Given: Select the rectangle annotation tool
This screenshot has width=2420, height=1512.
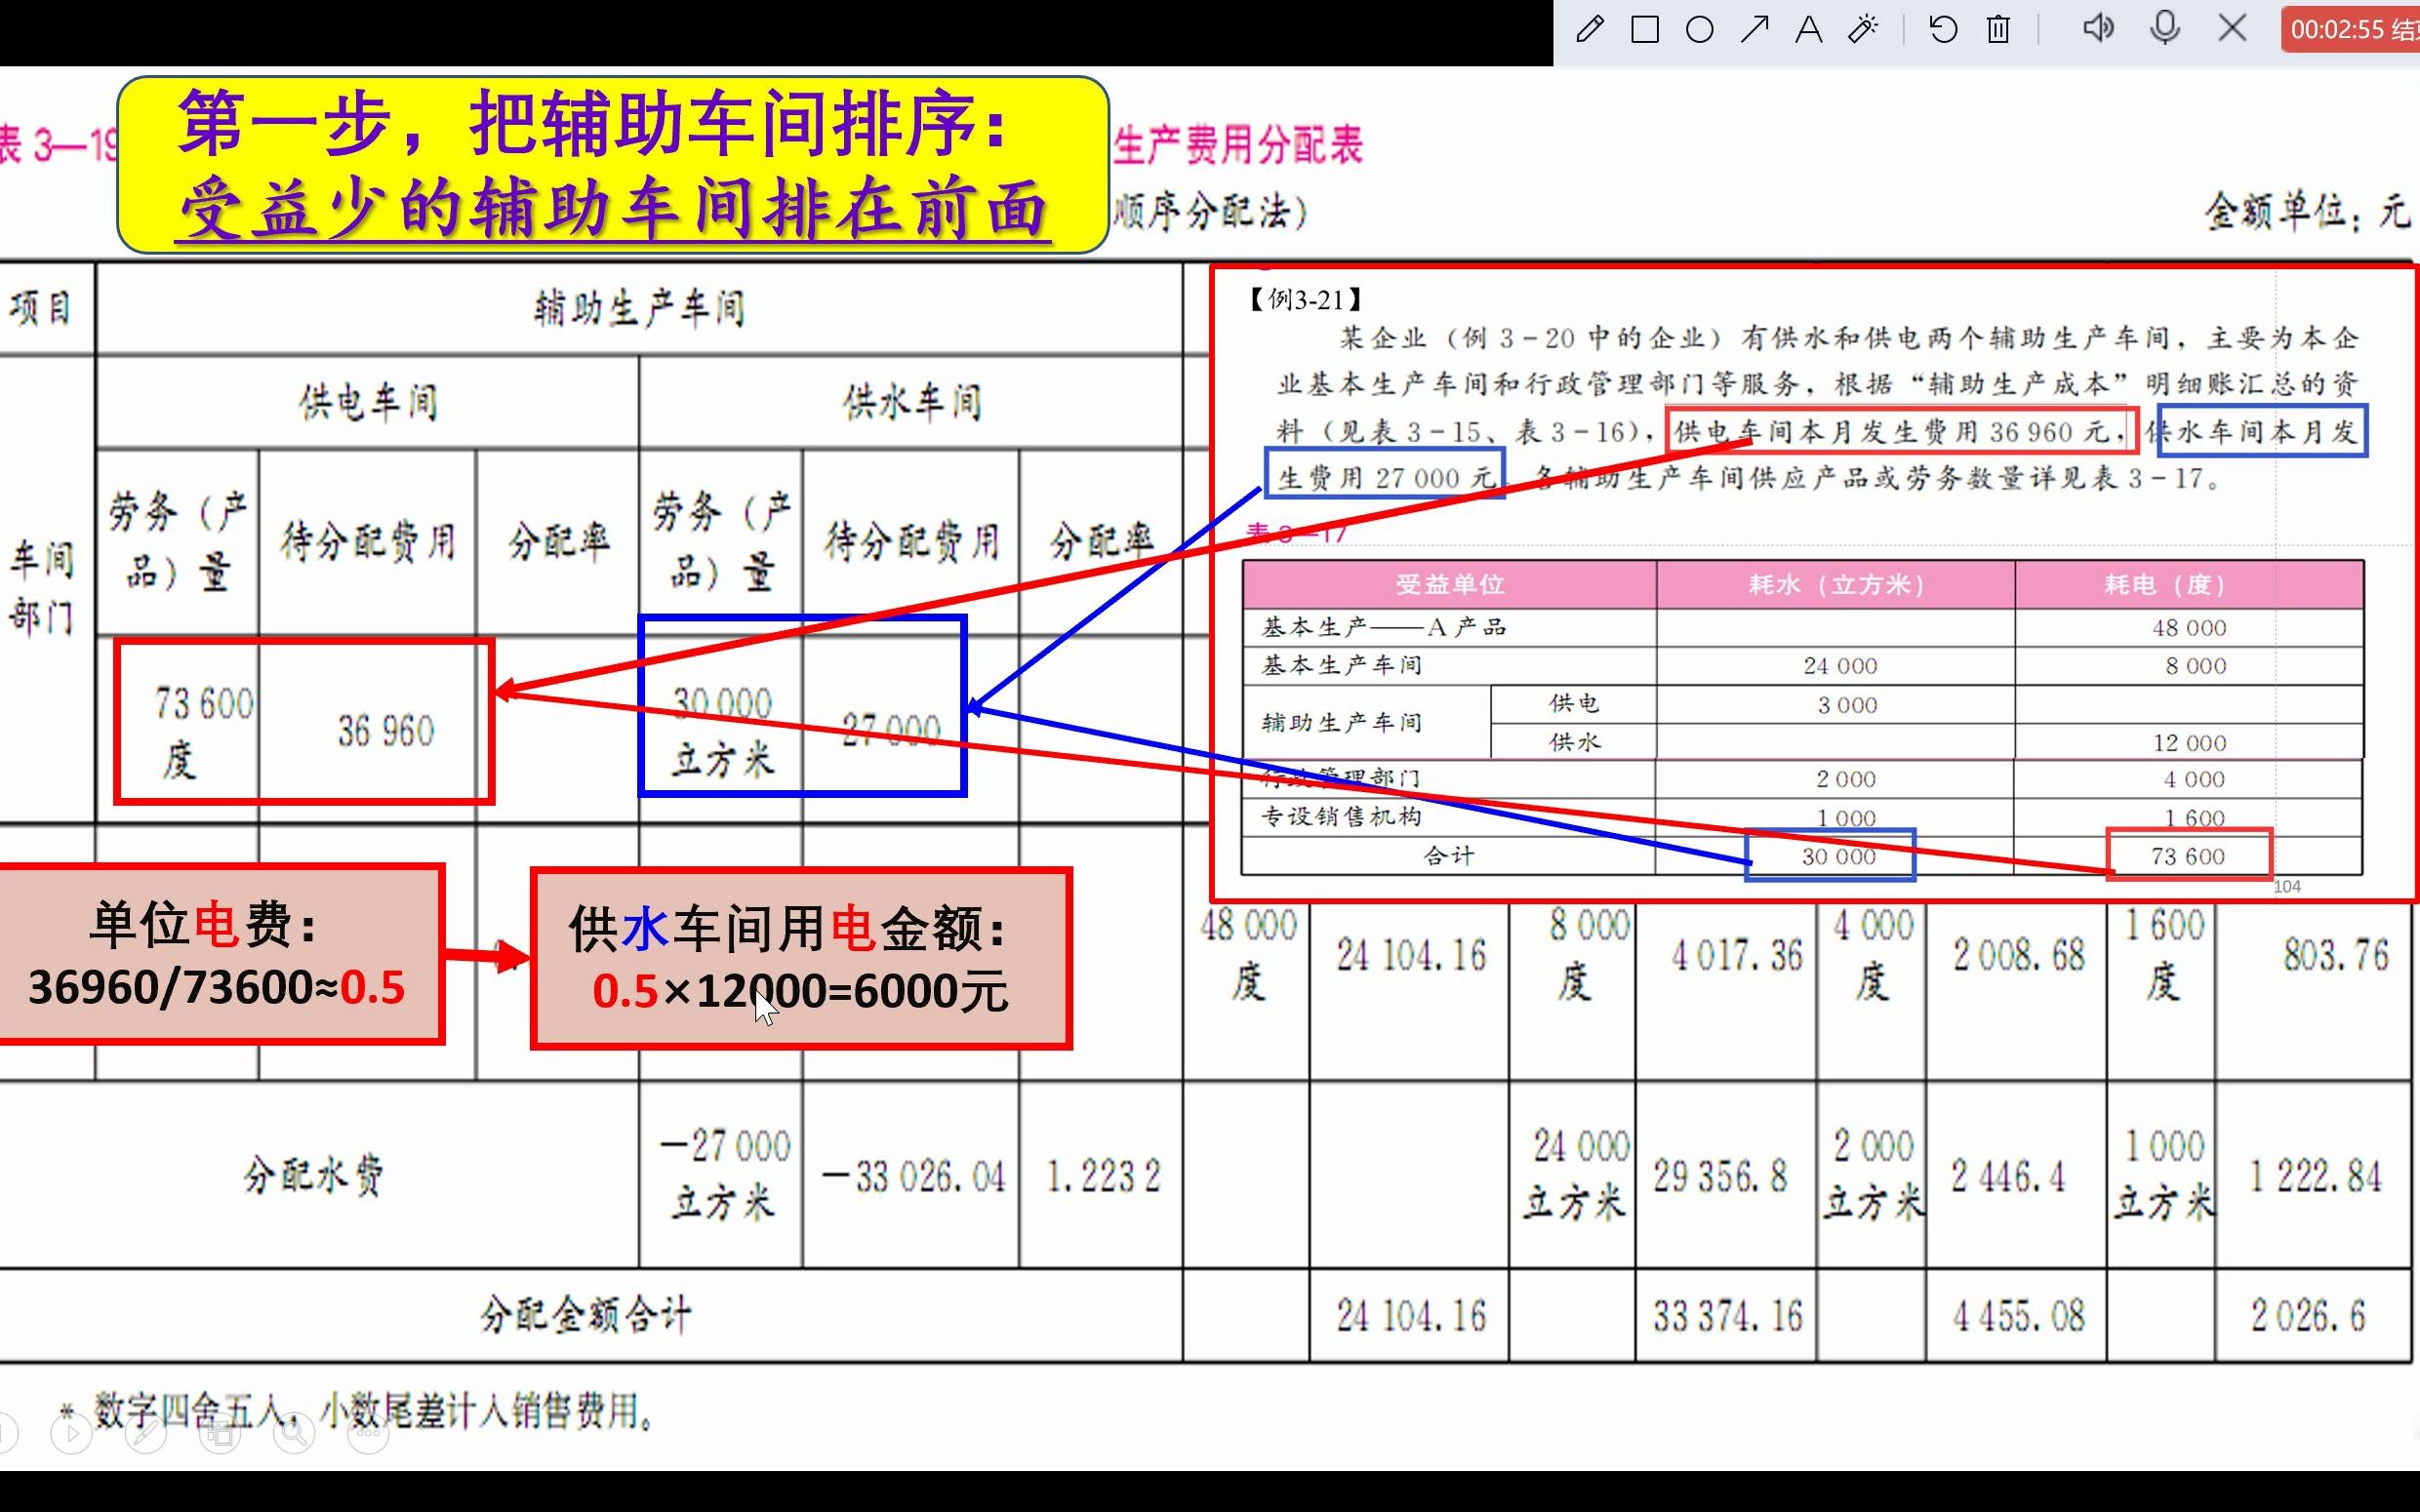Looking at the screenshot, I should click(x=1644, y=29).
